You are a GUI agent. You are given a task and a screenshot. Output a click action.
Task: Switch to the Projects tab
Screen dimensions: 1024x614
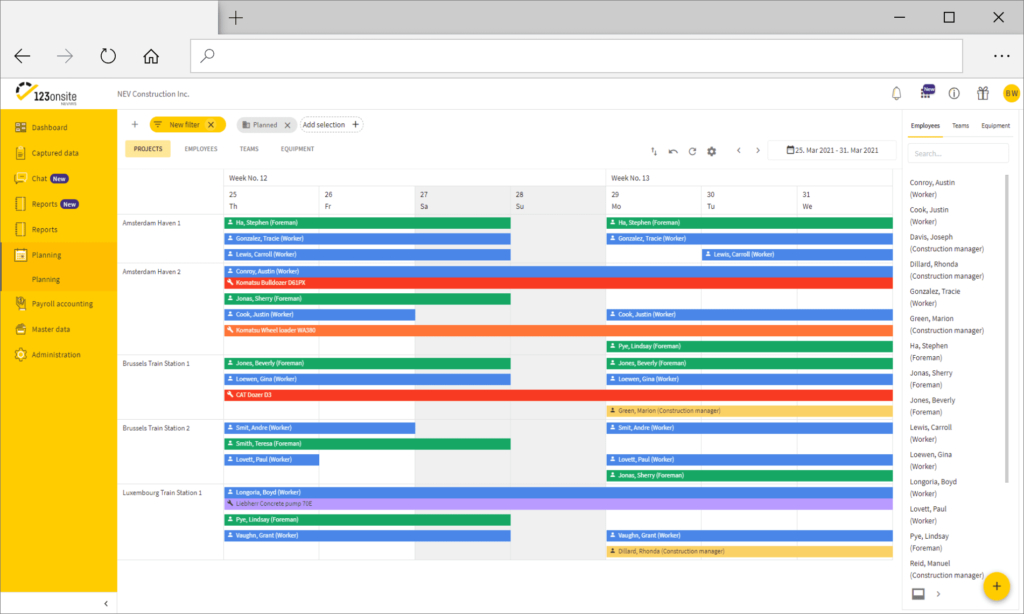tap(148, 149)
